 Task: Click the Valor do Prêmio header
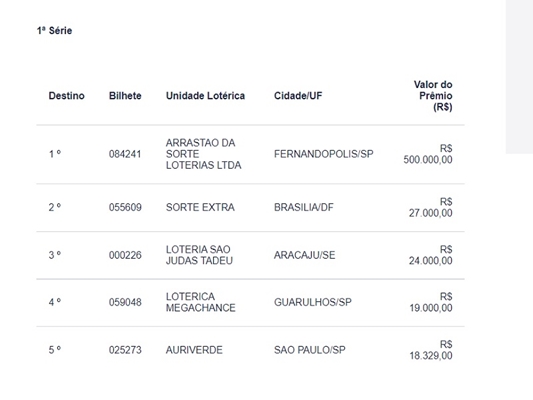click(x=433, y=96)
